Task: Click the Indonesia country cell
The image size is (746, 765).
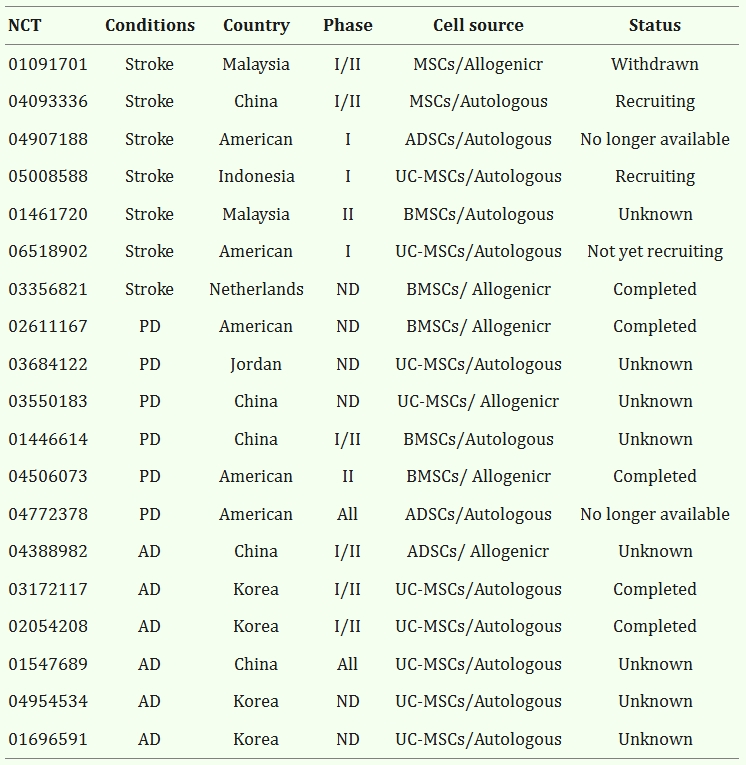Action: pos(256,176)
